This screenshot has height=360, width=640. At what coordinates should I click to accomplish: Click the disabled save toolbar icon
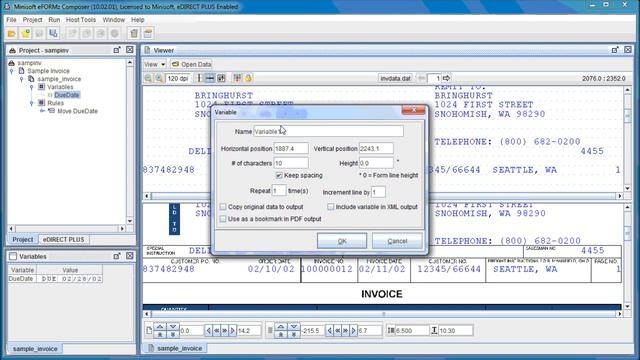[x=39, y=33]
